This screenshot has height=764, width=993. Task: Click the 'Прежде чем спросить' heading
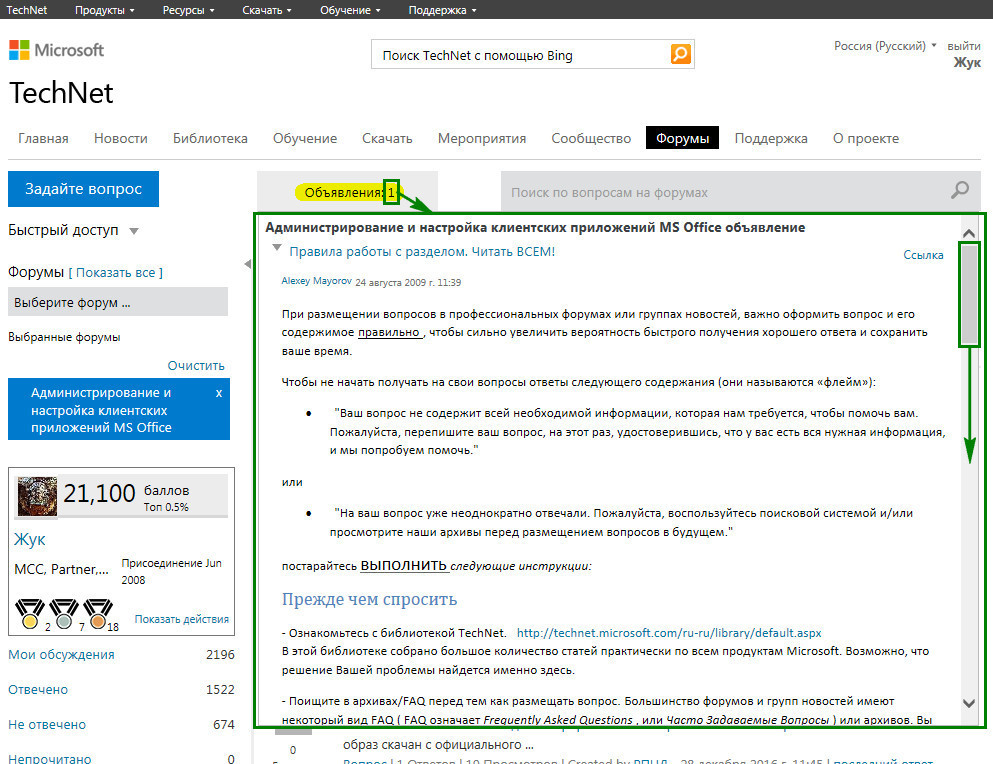tap(369, 599)
